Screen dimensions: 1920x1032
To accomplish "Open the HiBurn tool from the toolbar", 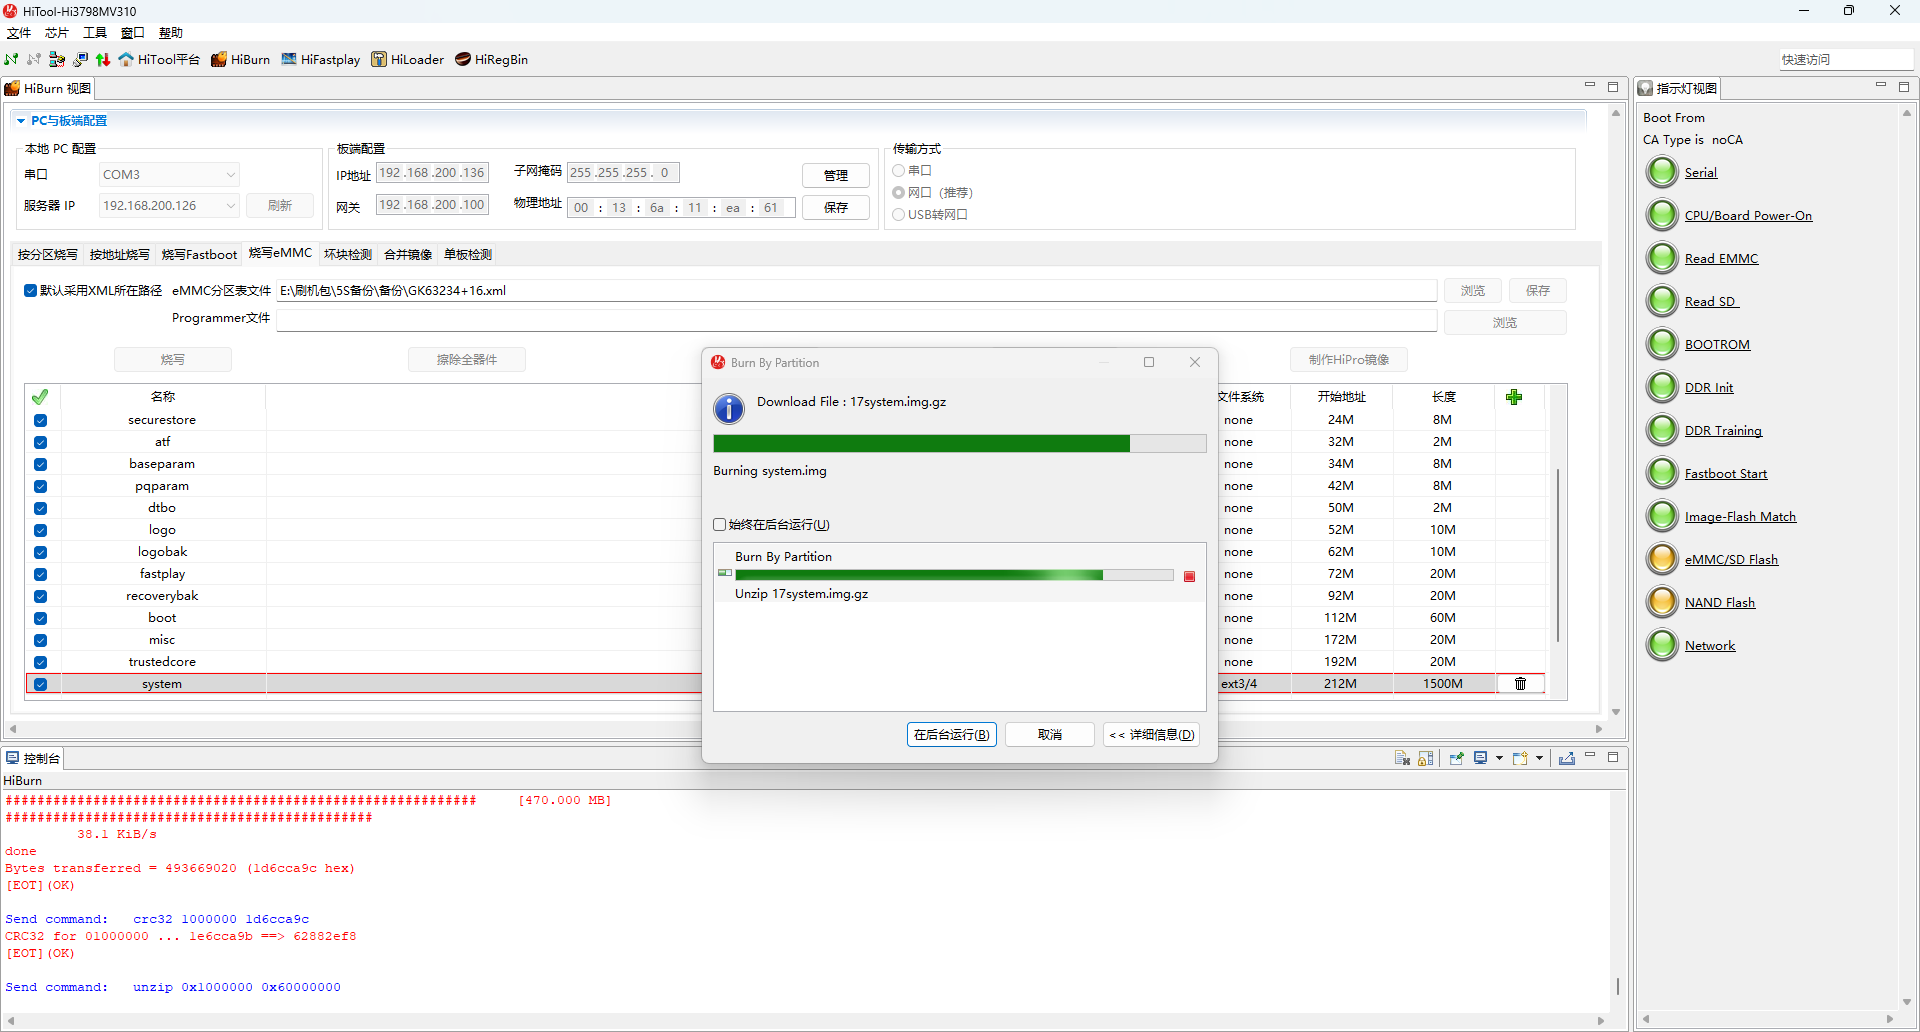I will click(x=240, y=59).
